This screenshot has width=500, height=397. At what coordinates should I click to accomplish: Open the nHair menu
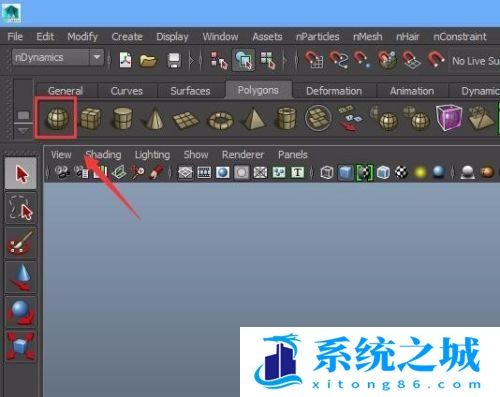tap(408, 36)
